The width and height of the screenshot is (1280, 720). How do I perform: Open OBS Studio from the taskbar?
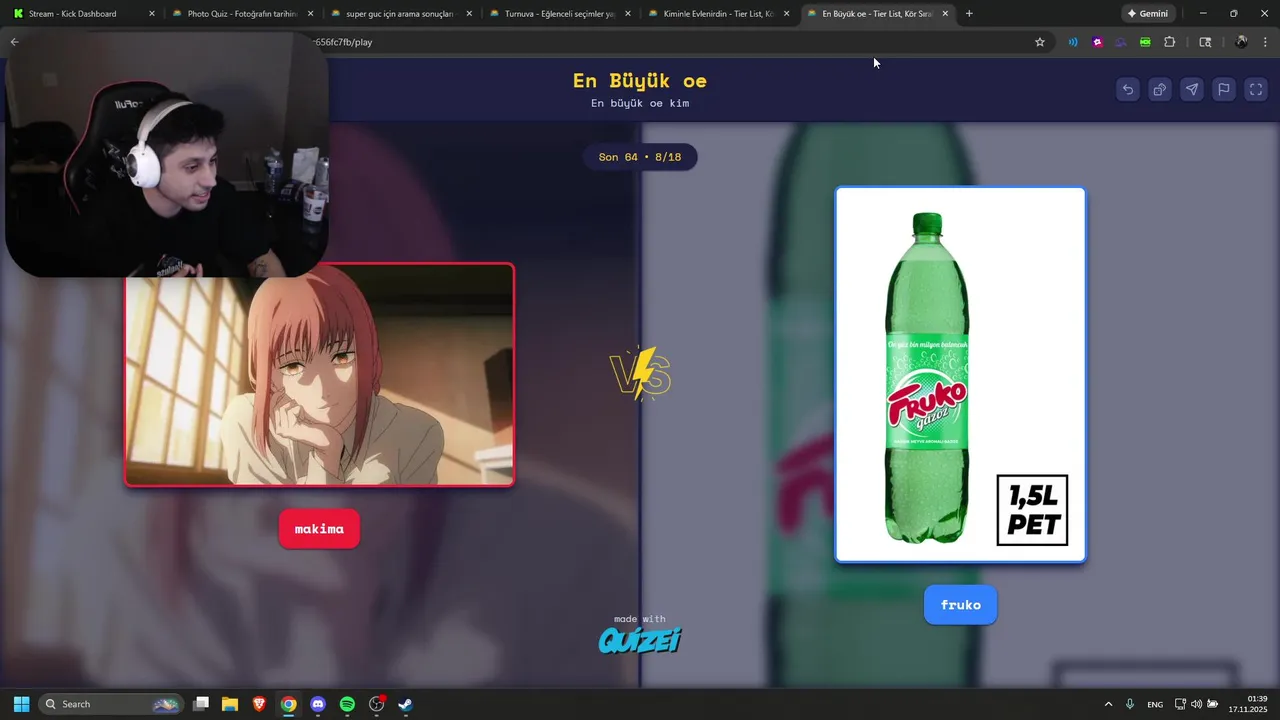(x=377, y=704)
